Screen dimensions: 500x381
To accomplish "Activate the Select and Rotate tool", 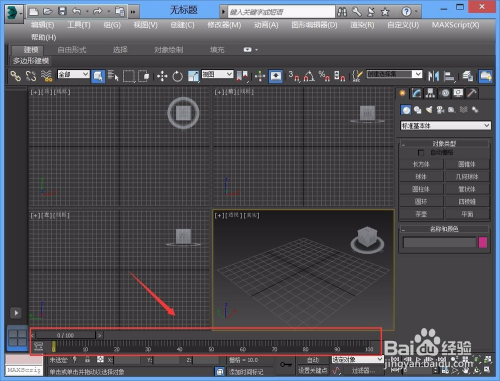I will (177, 76).
